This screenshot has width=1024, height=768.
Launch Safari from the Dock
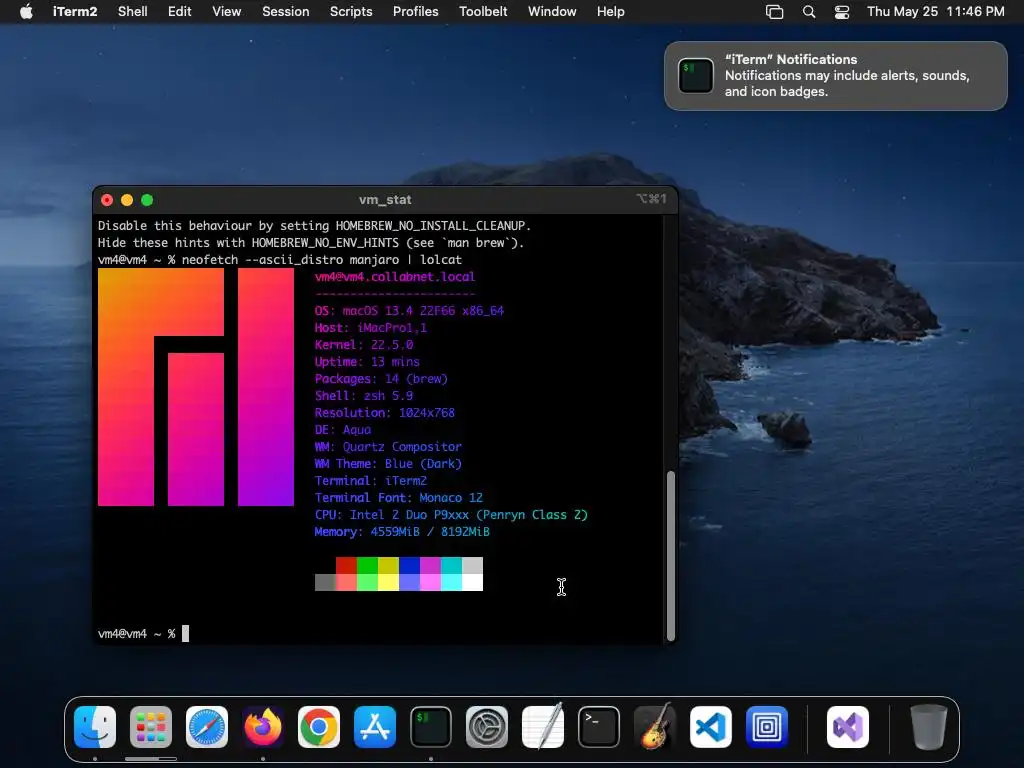207,726
